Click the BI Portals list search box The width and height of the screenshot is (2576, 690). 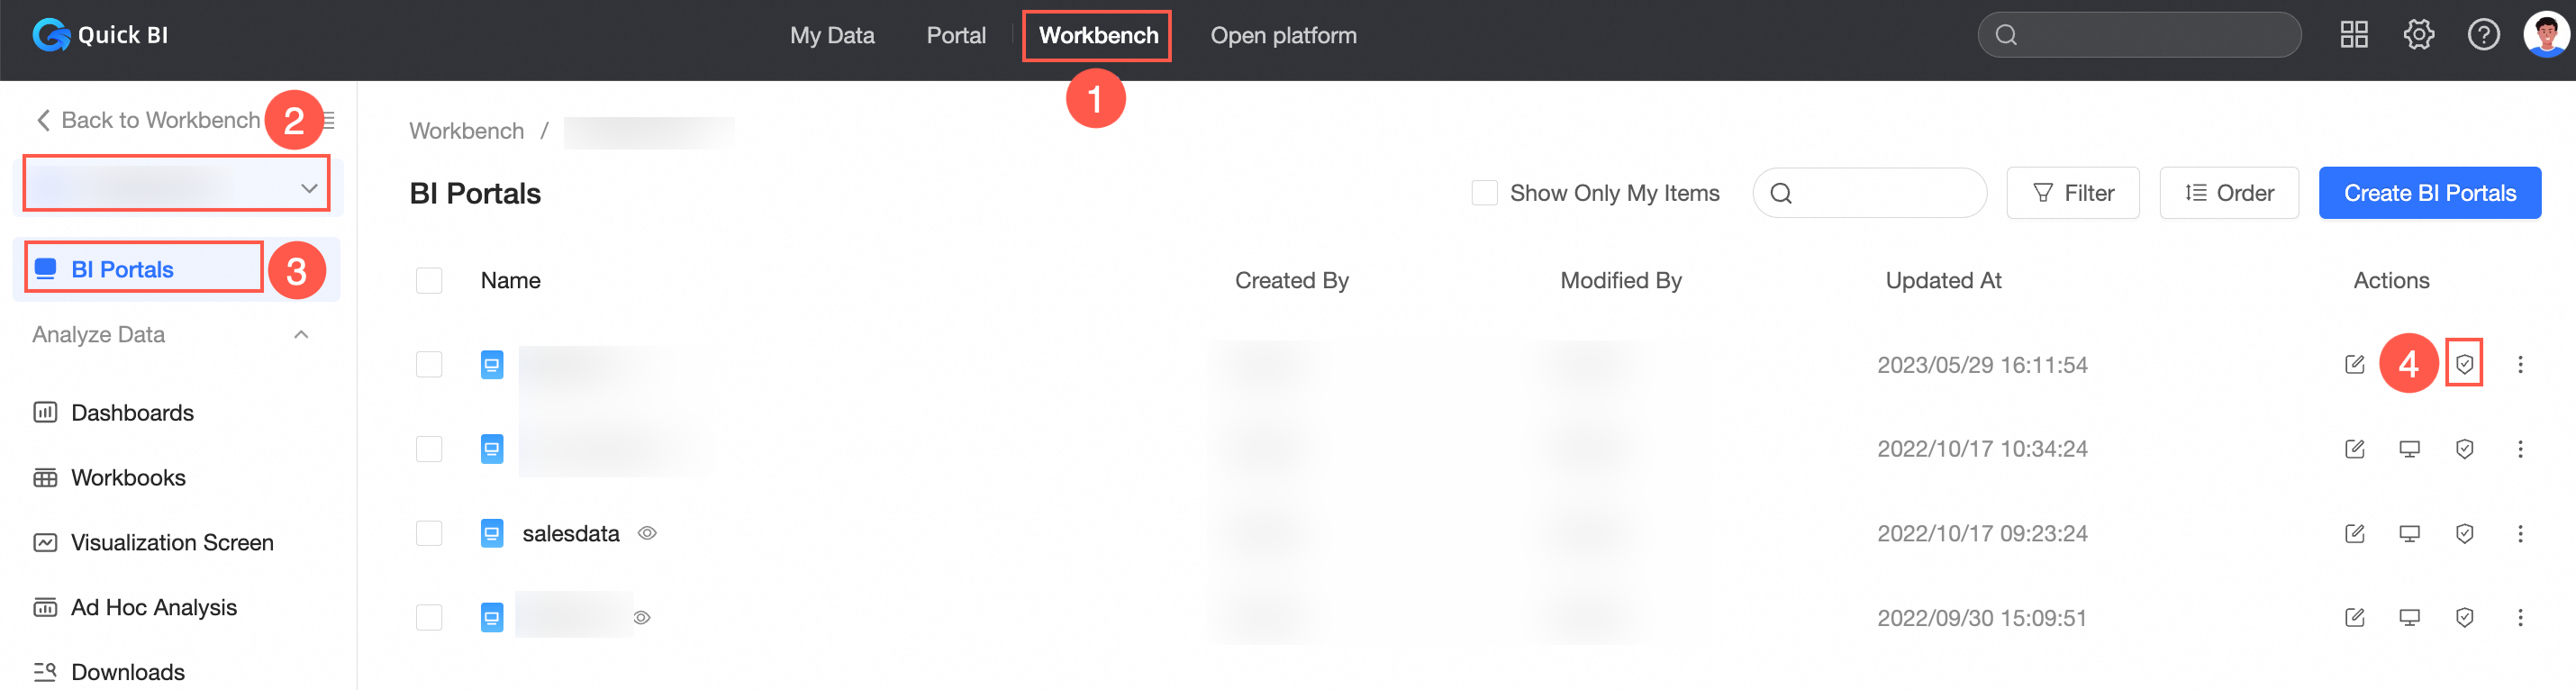pyautogui.click(x=1869, y=193)
